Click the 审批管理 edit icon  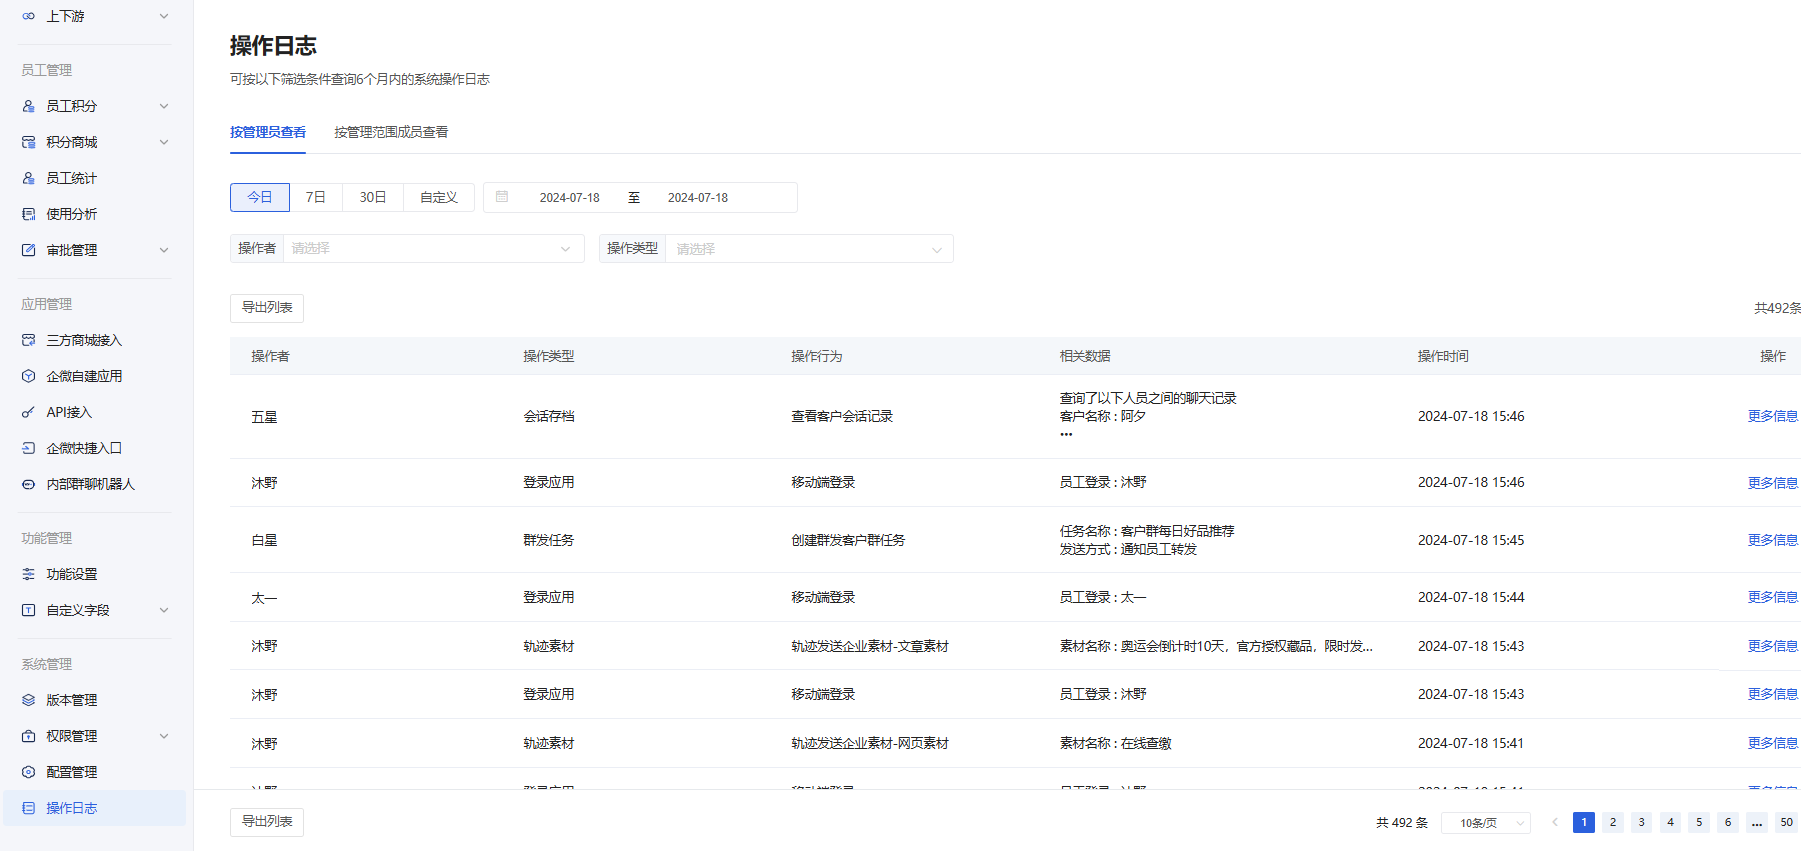click(x=28, y=250)
